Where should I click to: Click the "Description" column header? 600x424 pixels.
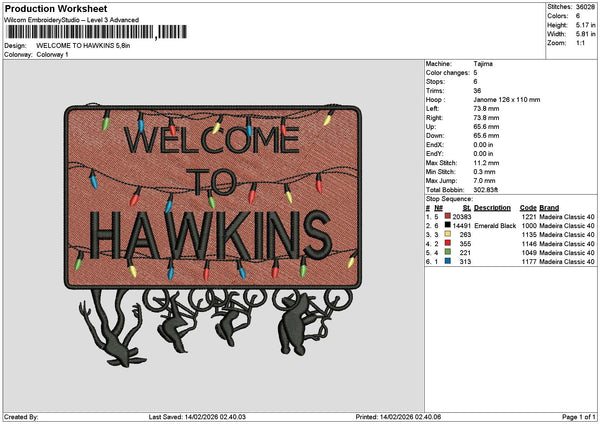point(492,208)
